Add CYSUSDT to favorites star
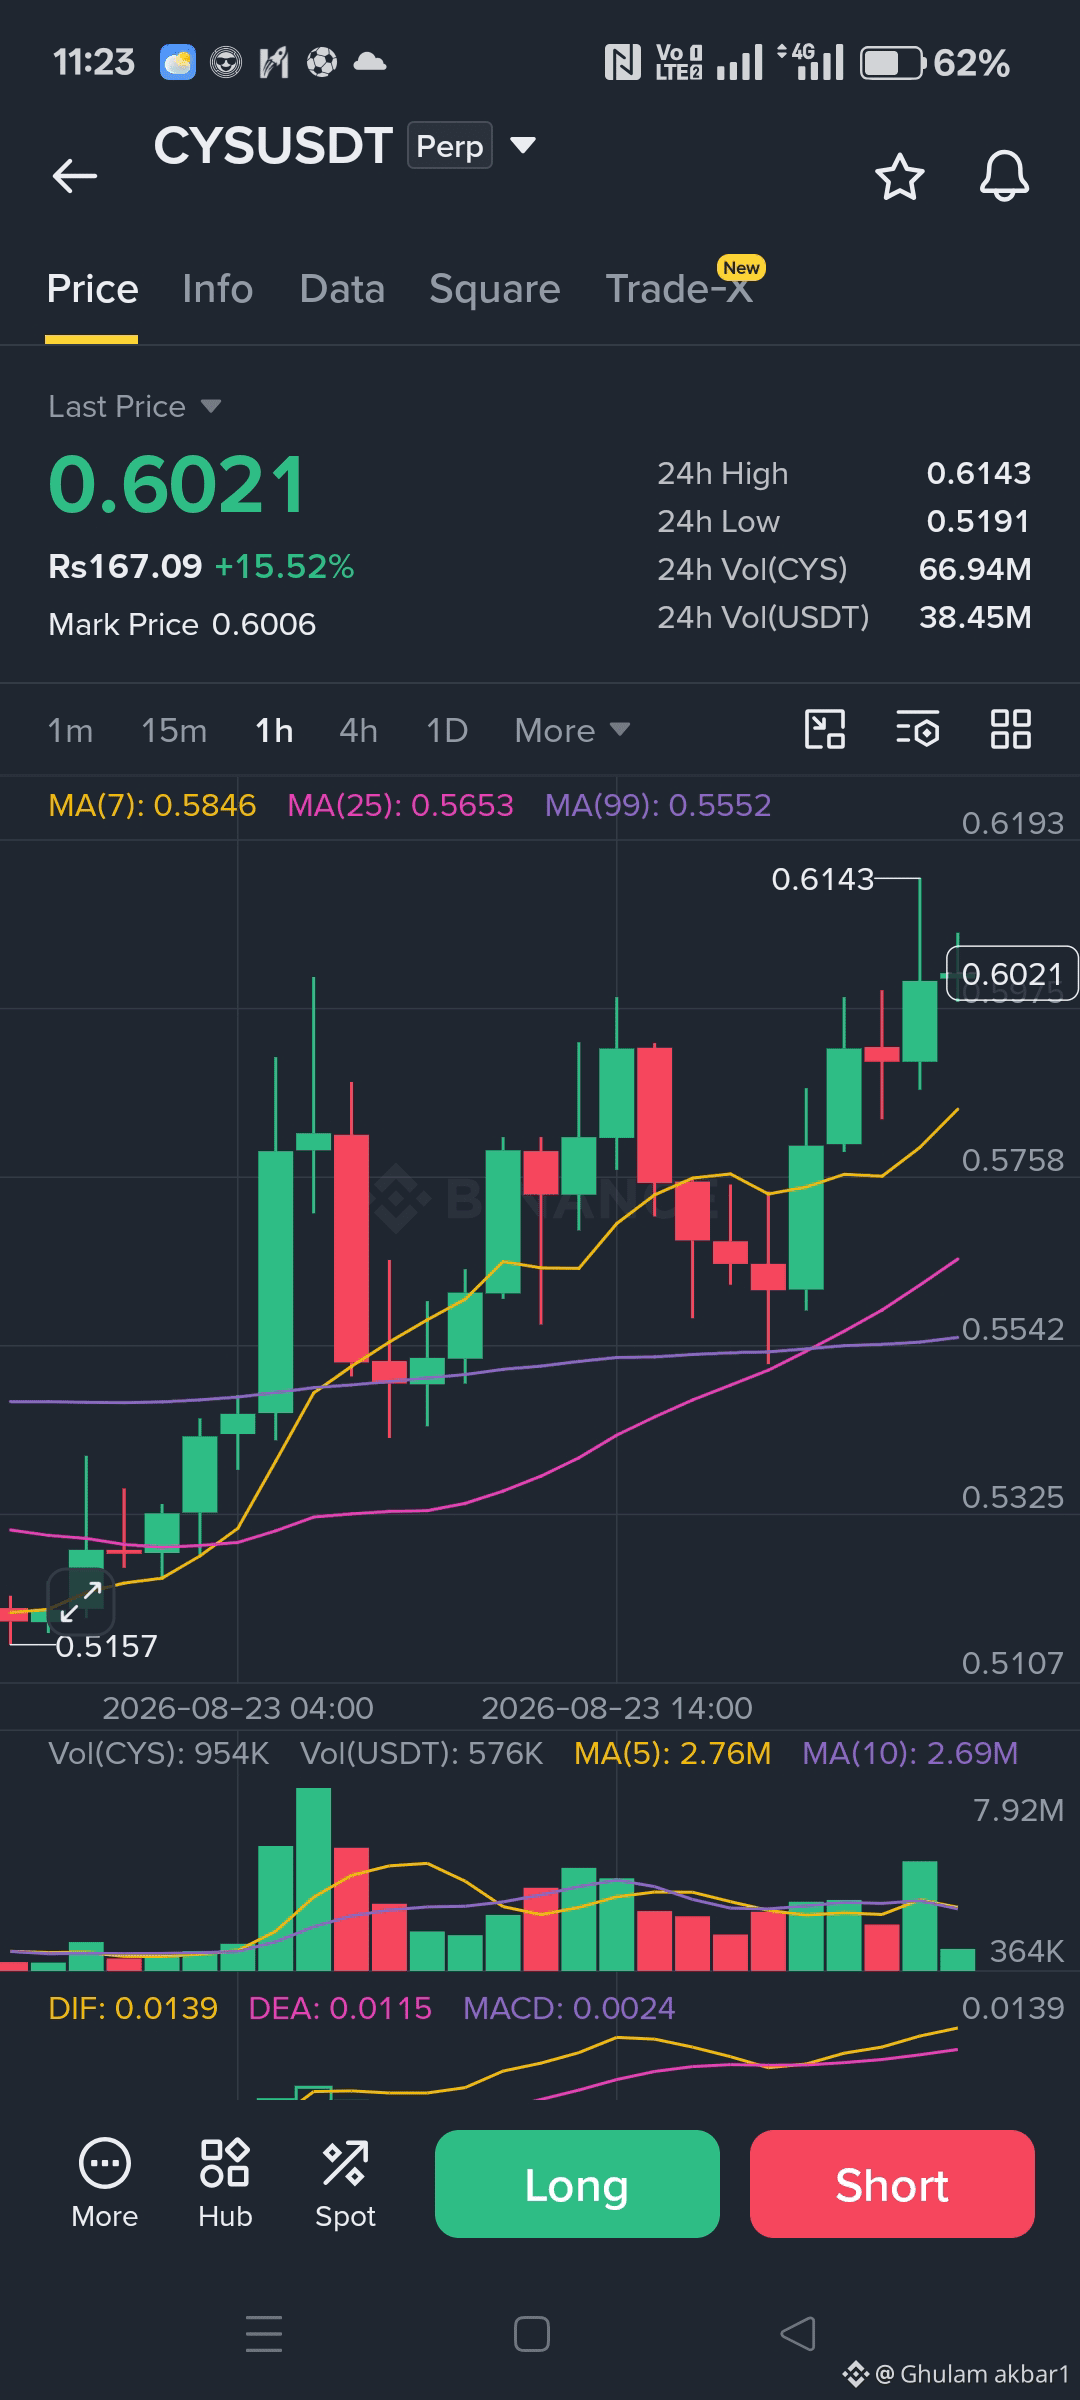 click(x=899, y=177)
